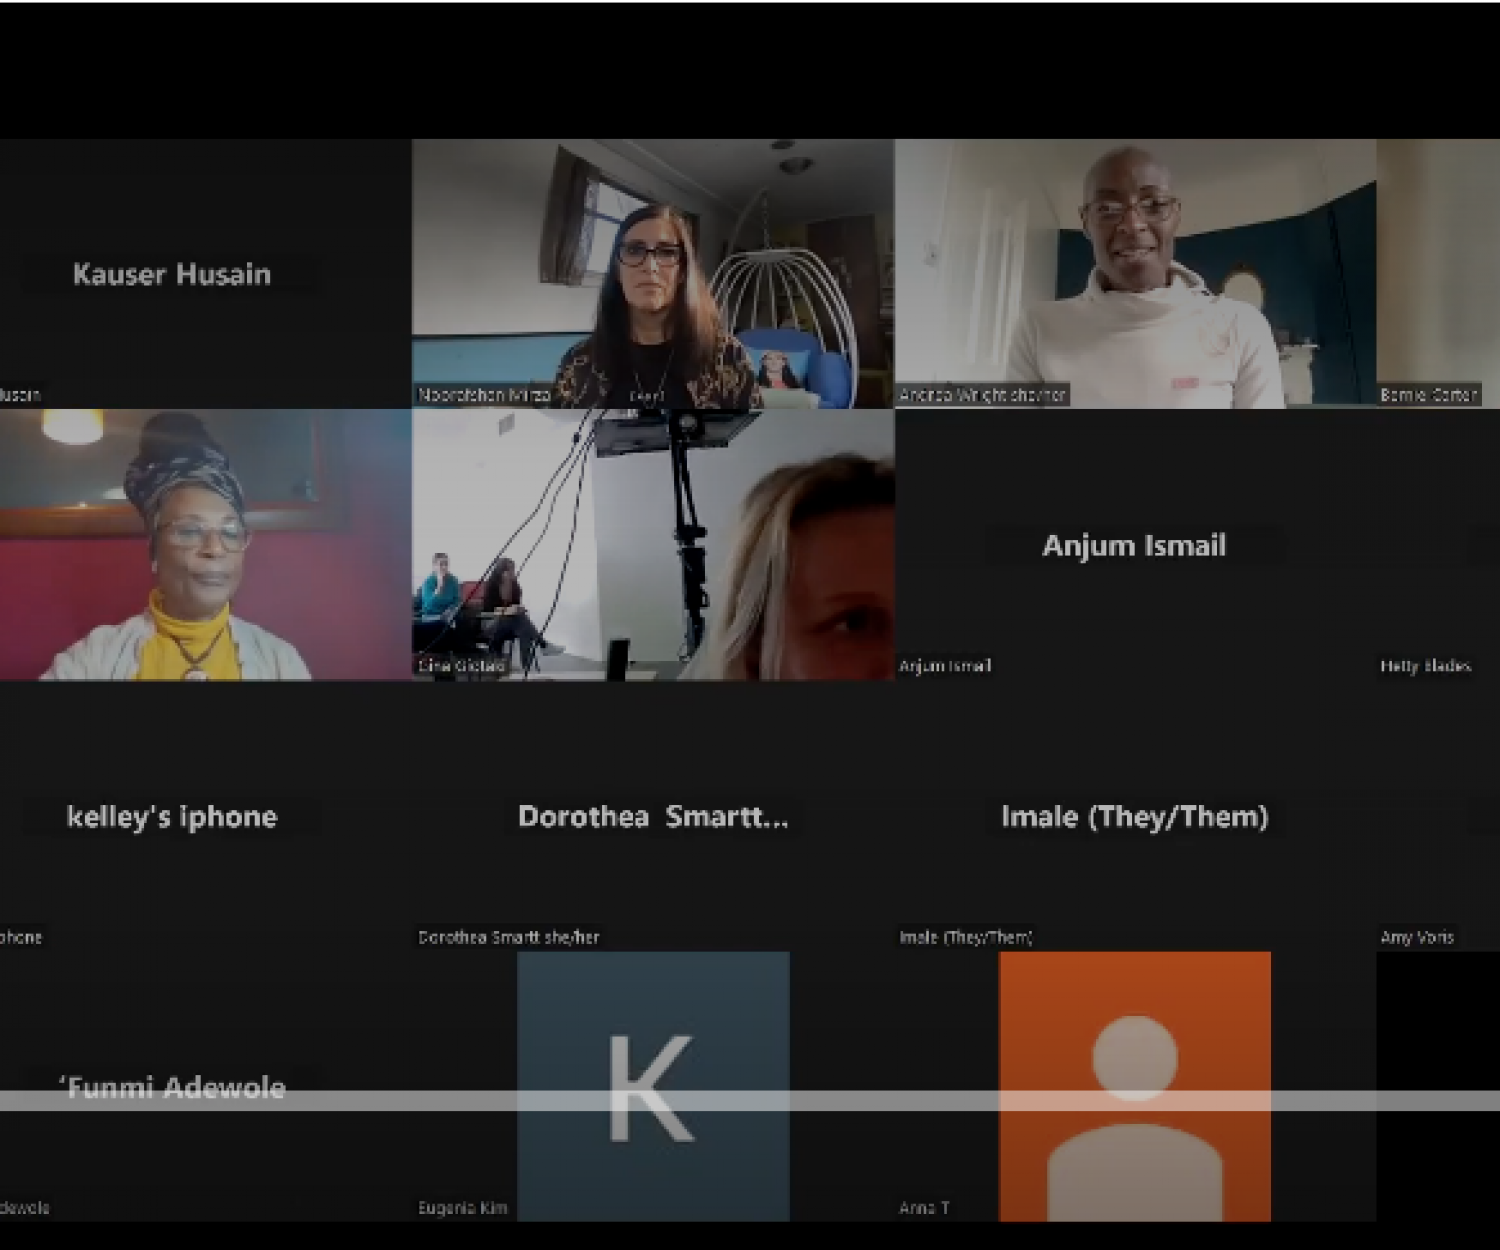
Task: Click the Bernie Carter tile at right edge
Action: pyautogui.click(x=1436, y=273)
